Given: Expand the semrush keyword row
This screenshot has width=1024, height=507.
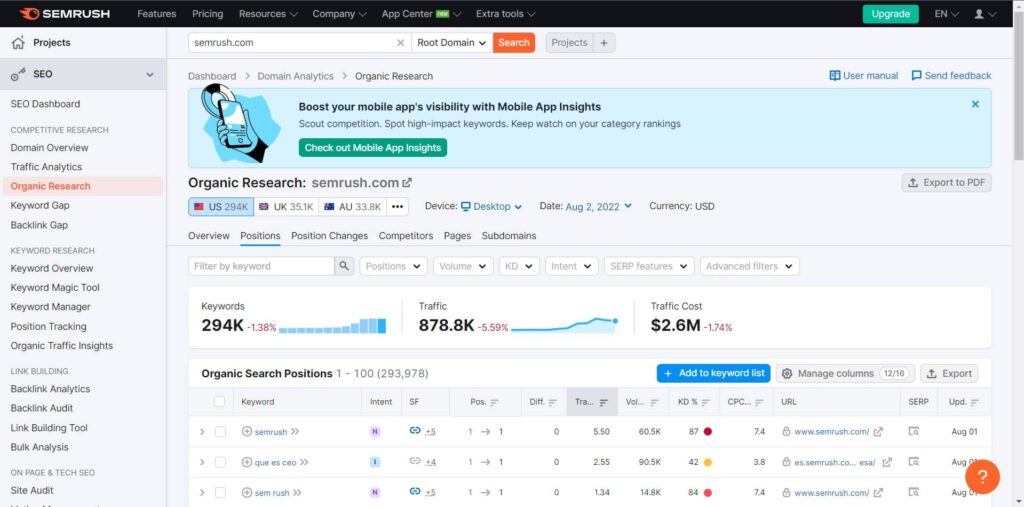Looking at the screenshot, I should pyautogui.click(x=202, y=432).
